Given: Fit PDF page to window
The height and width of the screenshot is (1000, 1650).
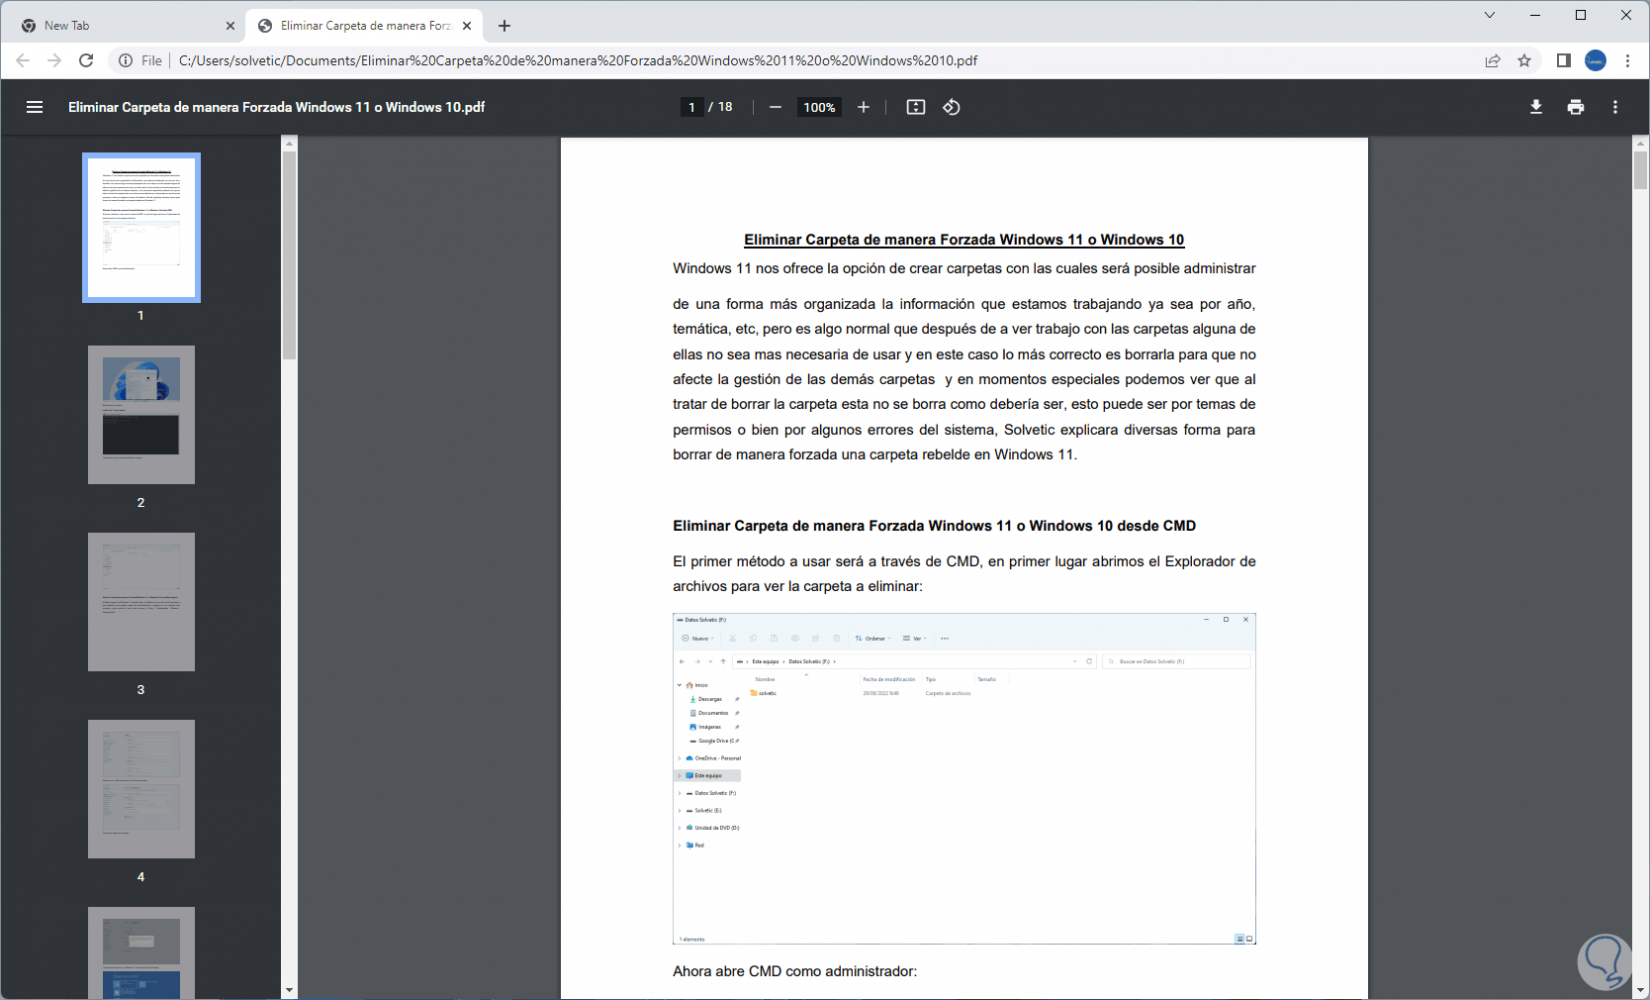Looking at the screenshot, I should [x=916, y=107].
